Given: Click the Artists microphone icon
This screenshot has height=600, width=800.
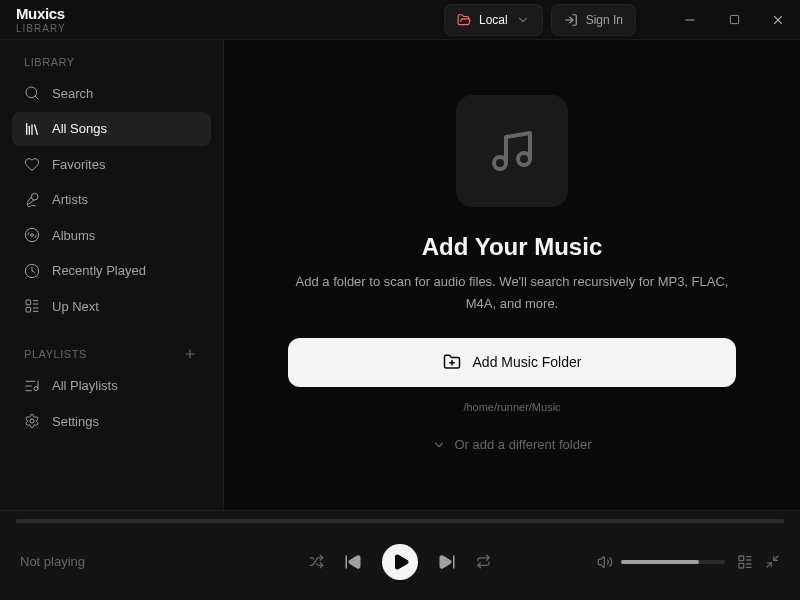Looking at the screenshot, I should click(32, 200).
